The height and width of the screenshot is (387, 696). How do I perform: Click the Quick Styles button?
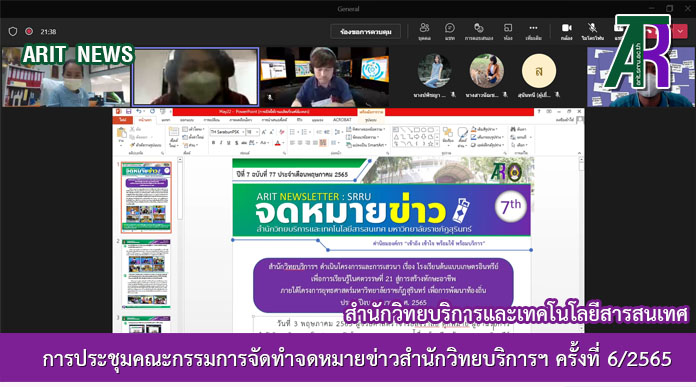point(463,137)
